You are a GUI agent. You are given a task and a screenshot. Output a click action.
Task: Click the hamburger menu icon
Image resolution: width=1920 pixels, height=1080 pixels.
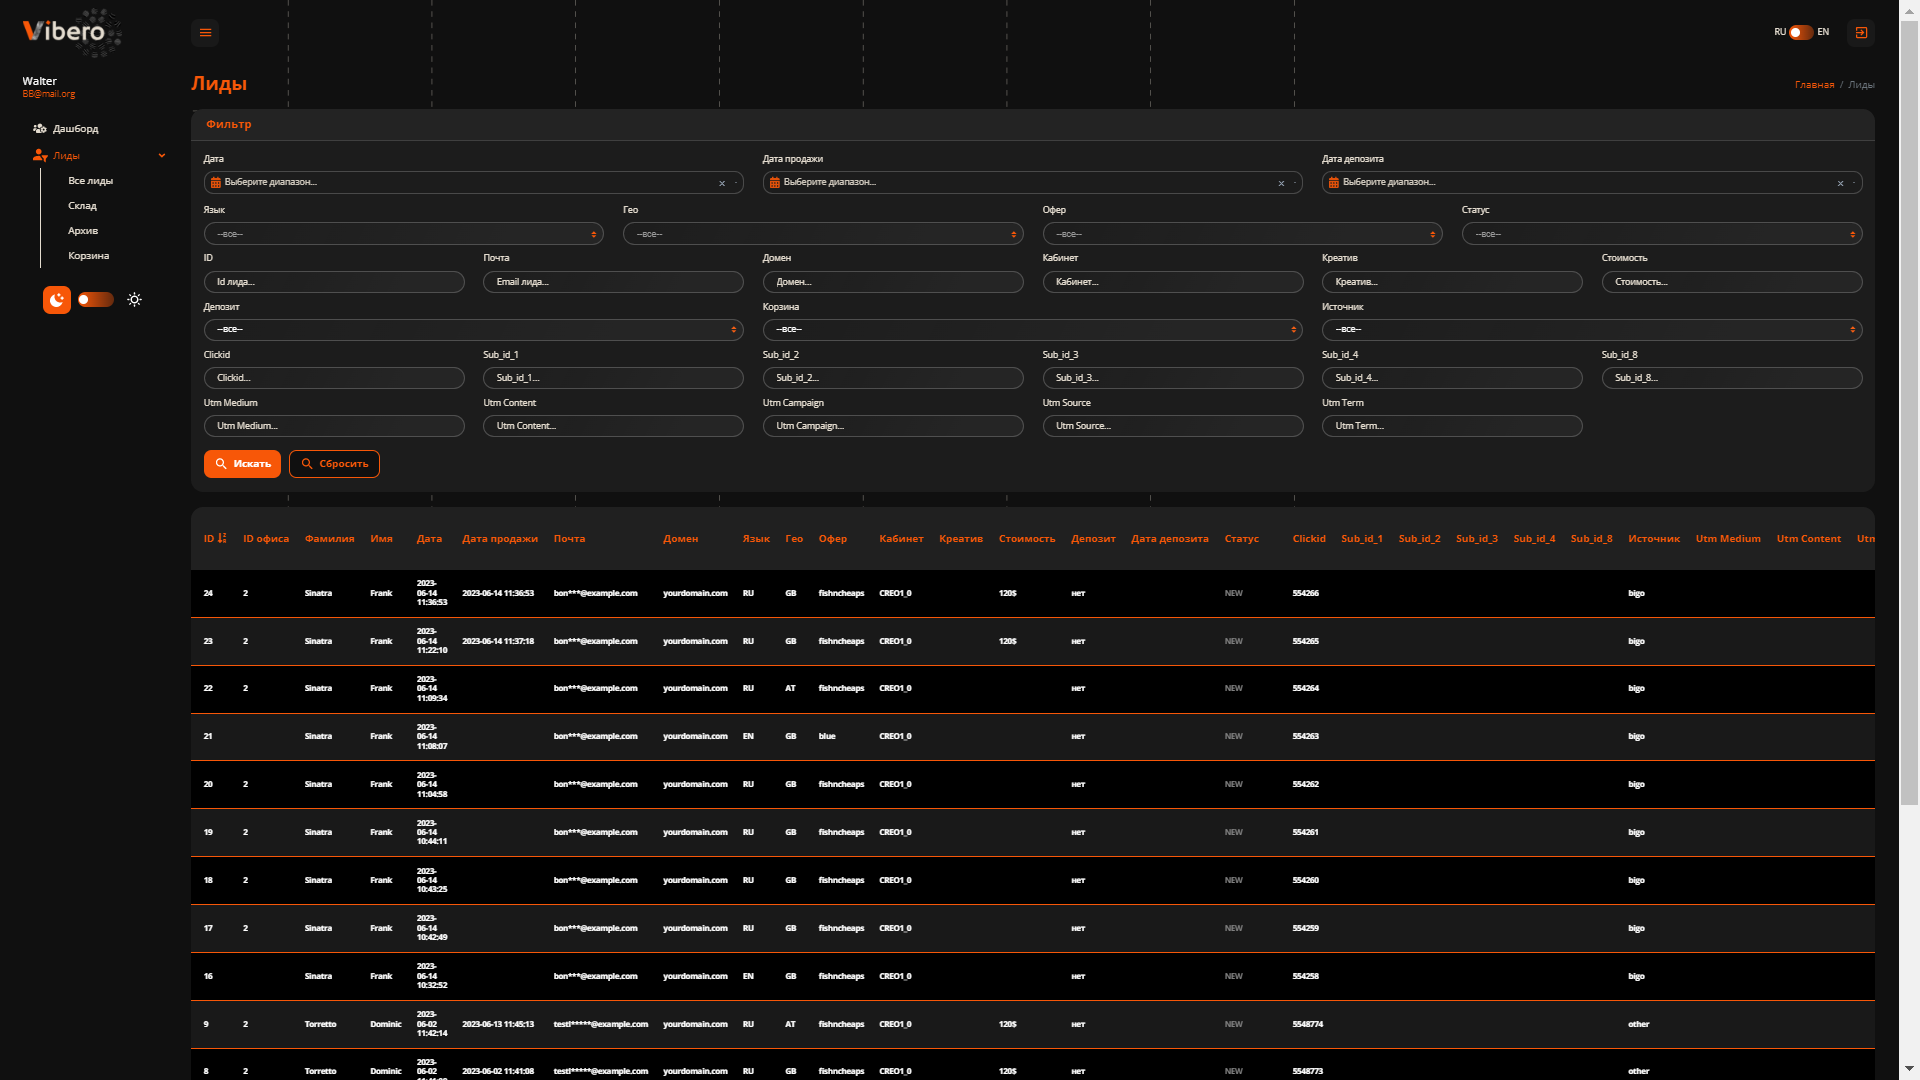point(205,33)
